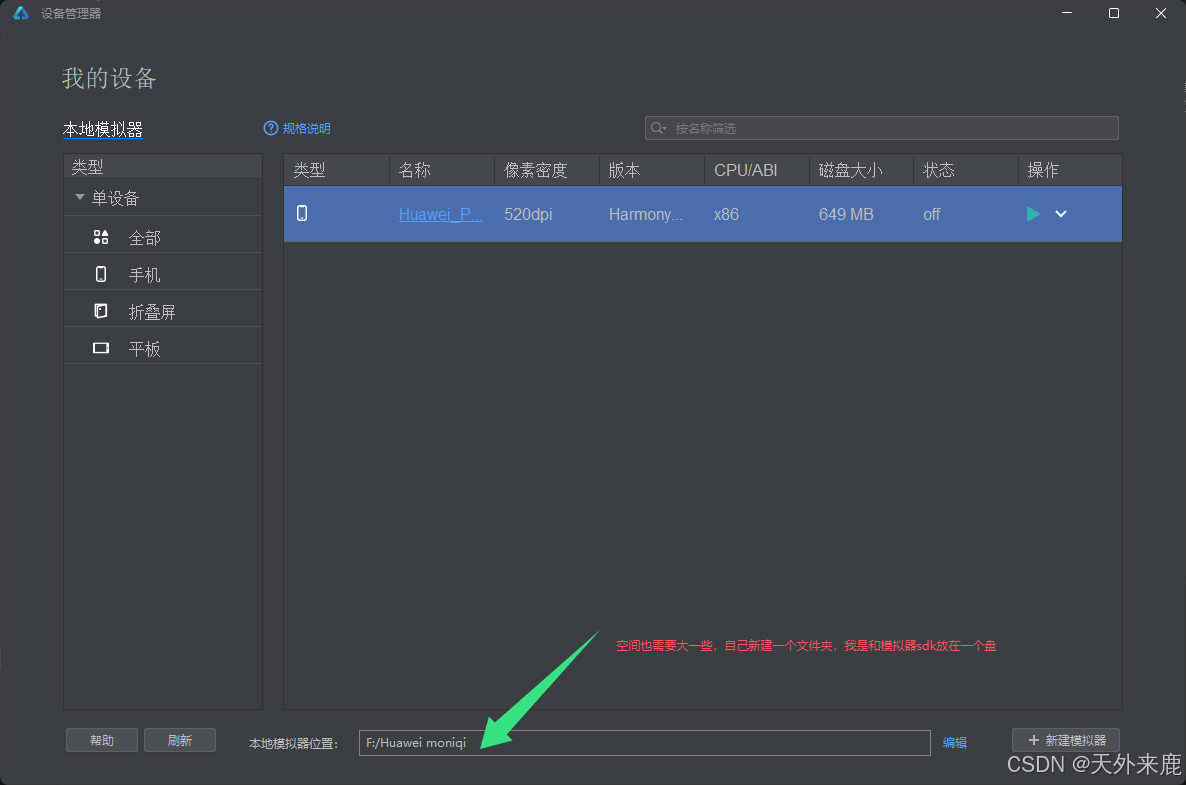This screenshot has height=785, width=1186.
Task: Click the 新建模拟器 button
Action: point(1066,740)
